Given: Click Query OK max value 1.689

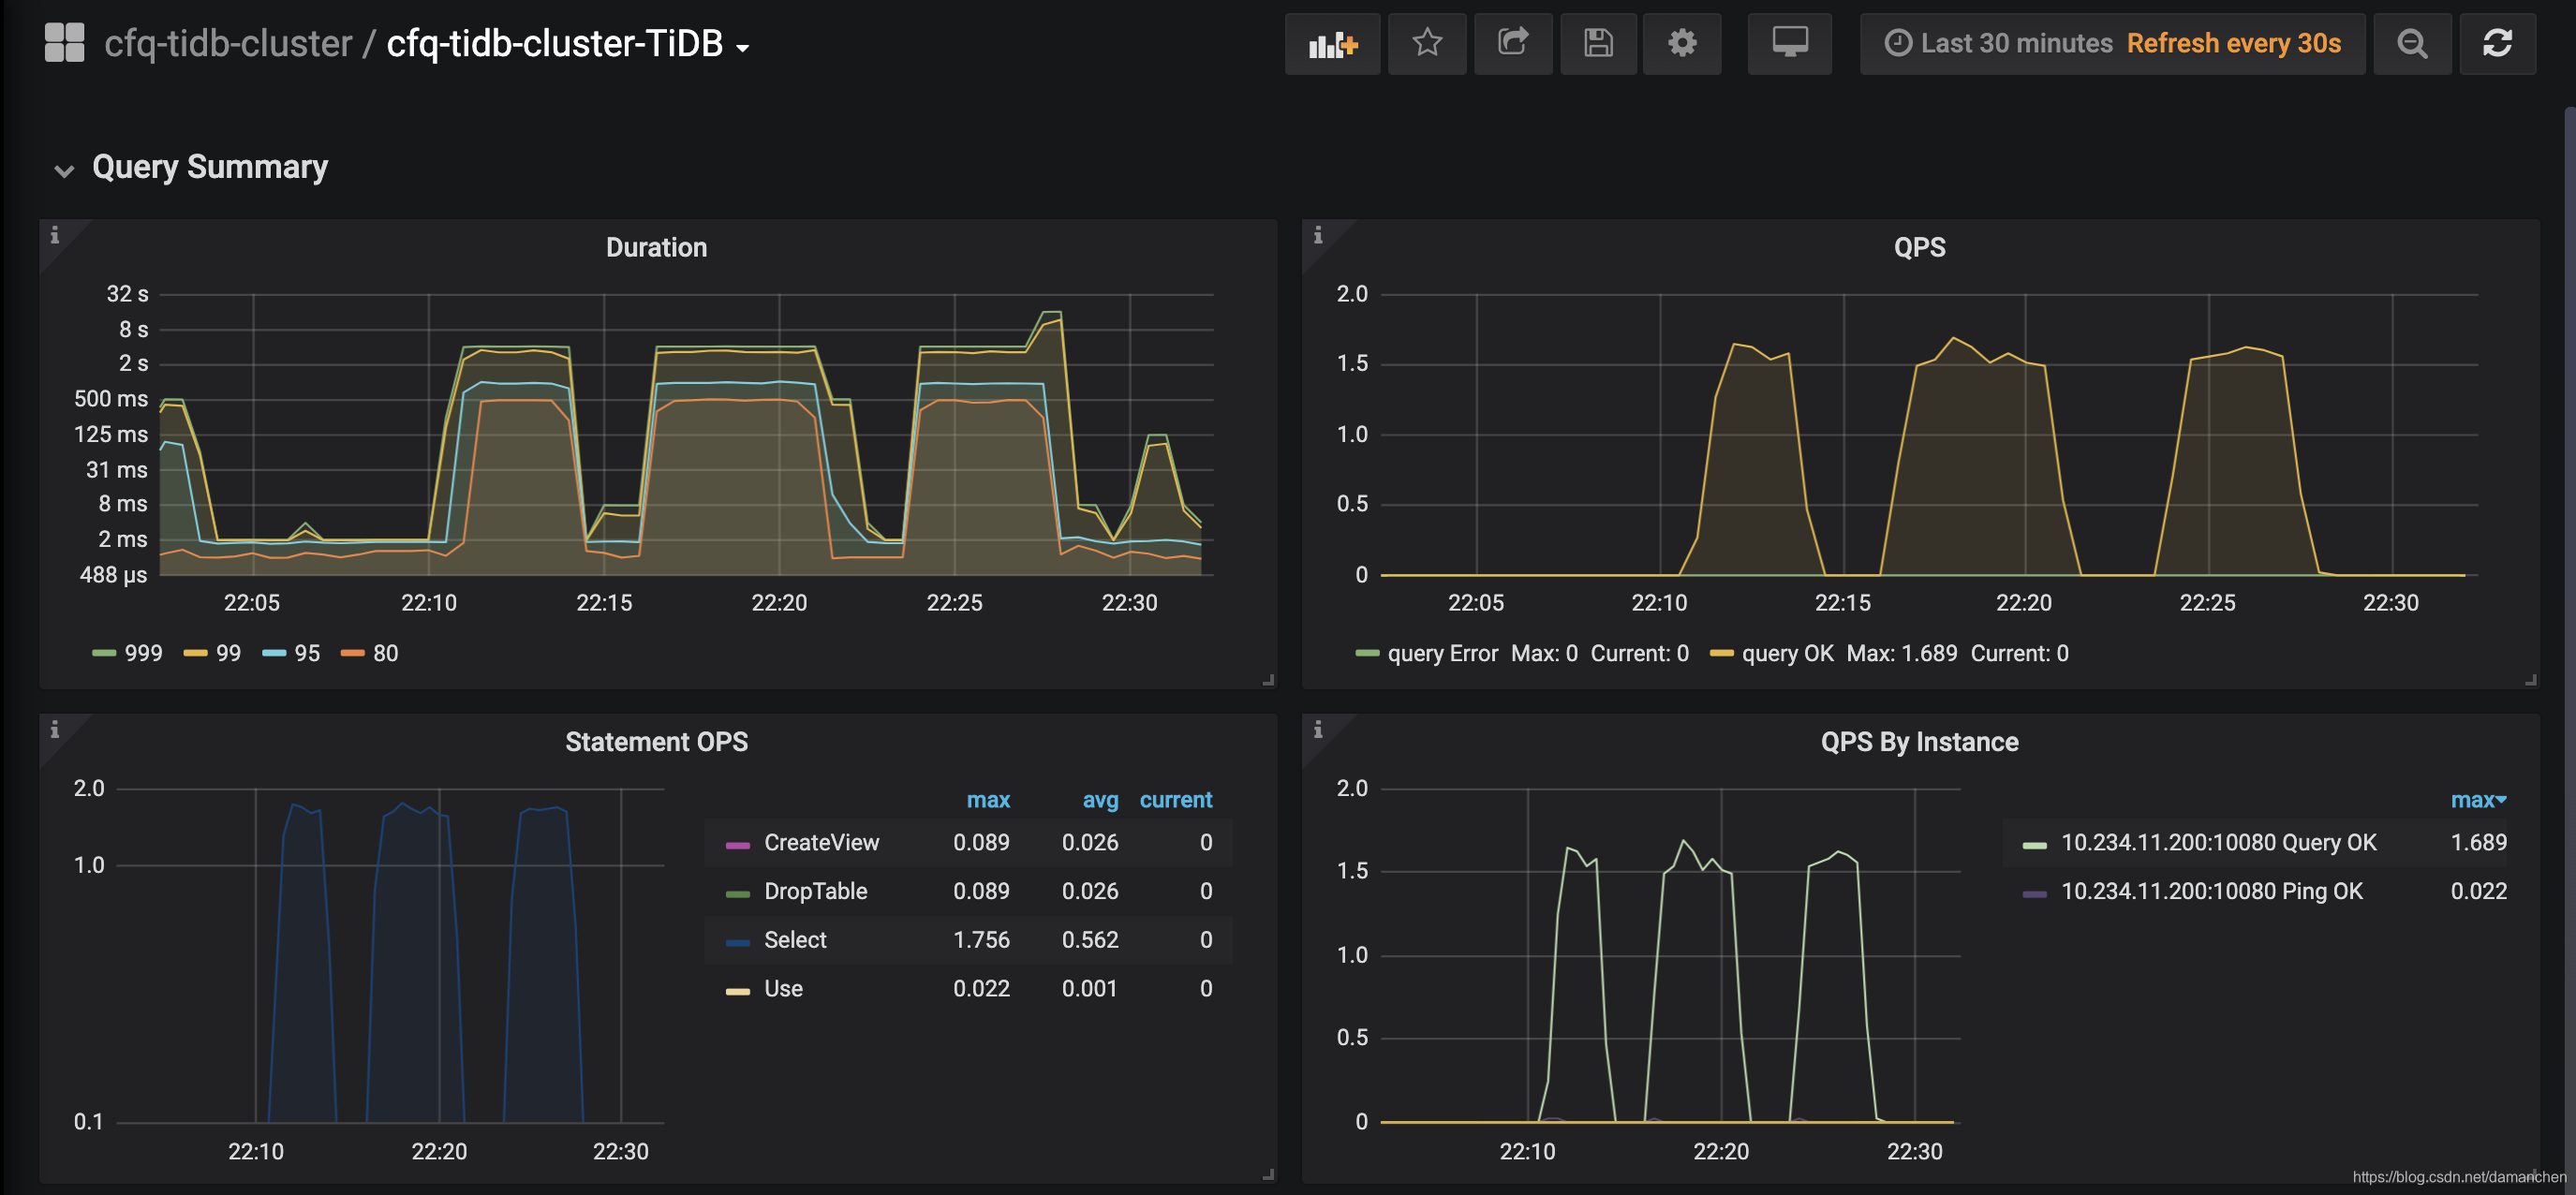Looking at the screenshot, I should pos(2478,842).
